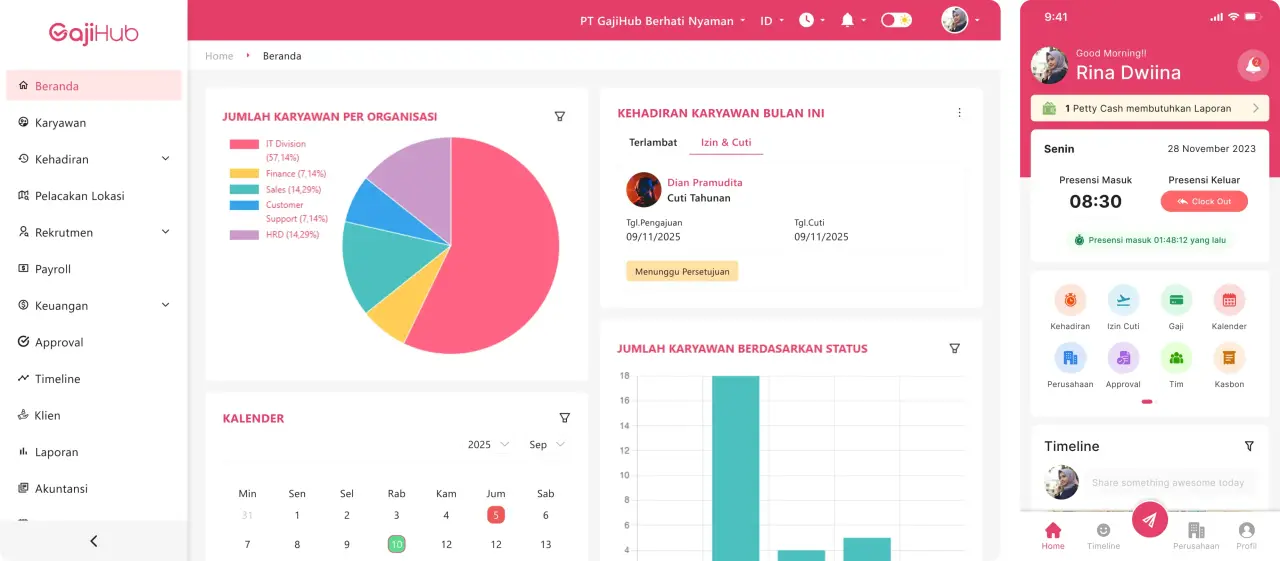Open the Sep month dropdown in Kalender
1280x561 pixels.
(547, 444)
